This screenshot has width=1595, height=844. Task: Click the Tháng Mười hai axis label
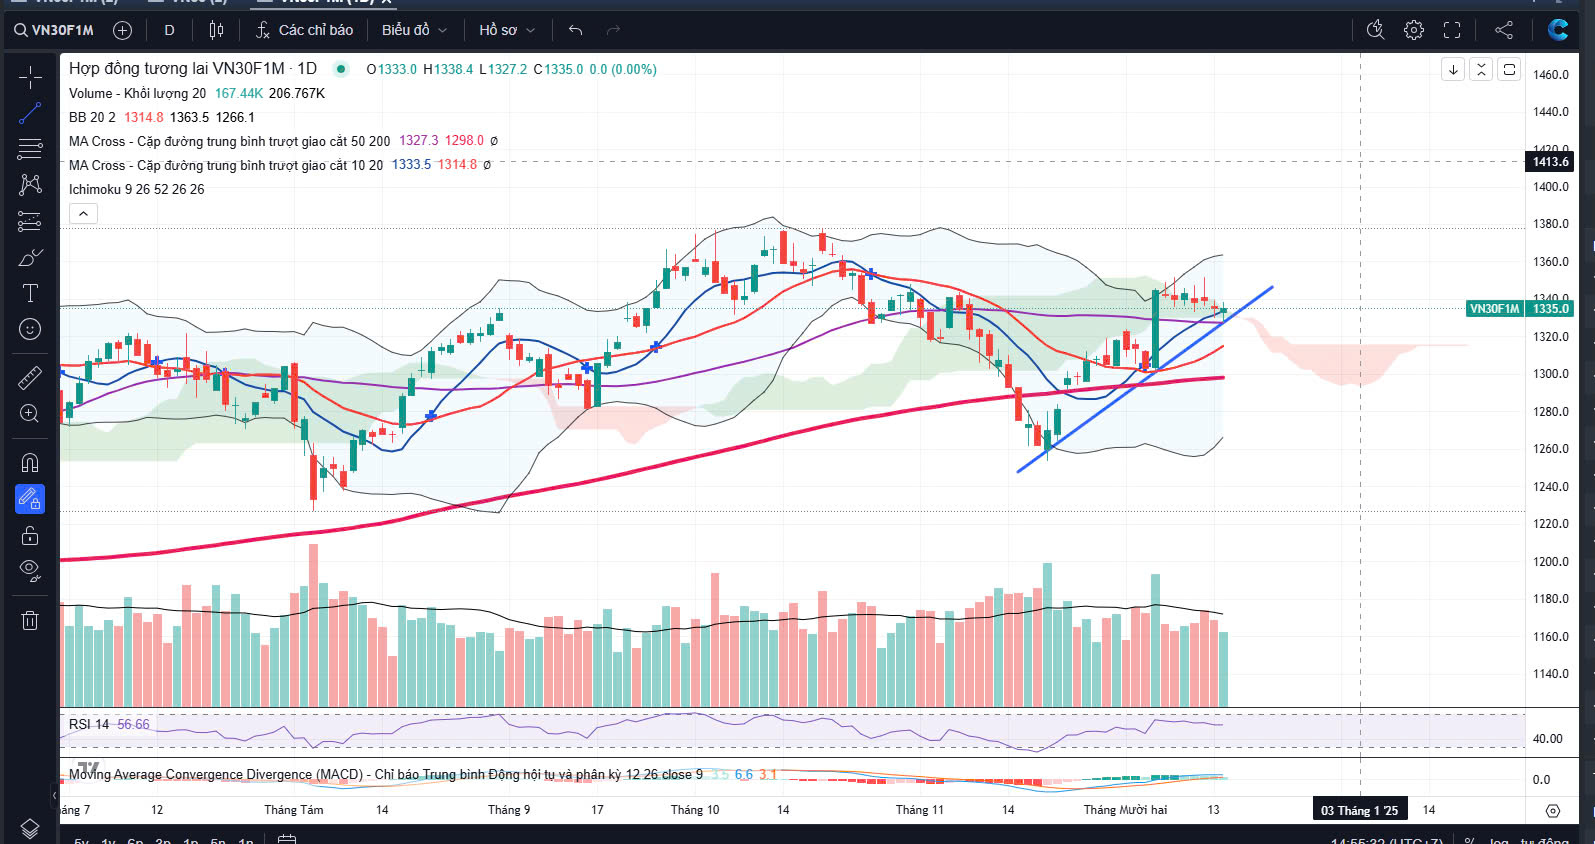coord(1125,810)
